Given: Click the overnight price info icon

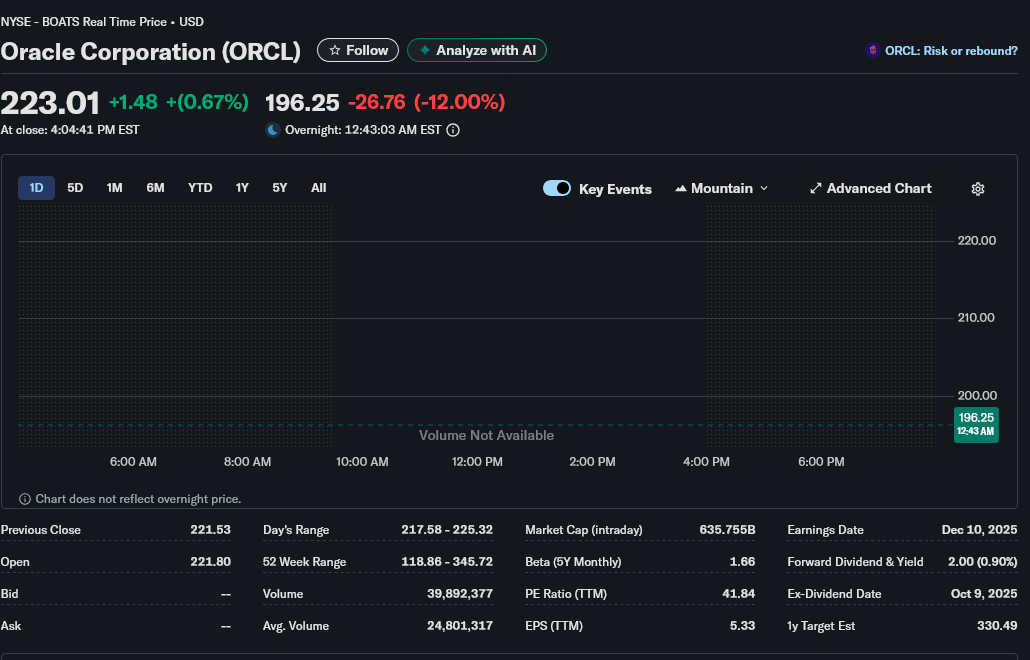Looking at the screenshot, I should 453,130.
